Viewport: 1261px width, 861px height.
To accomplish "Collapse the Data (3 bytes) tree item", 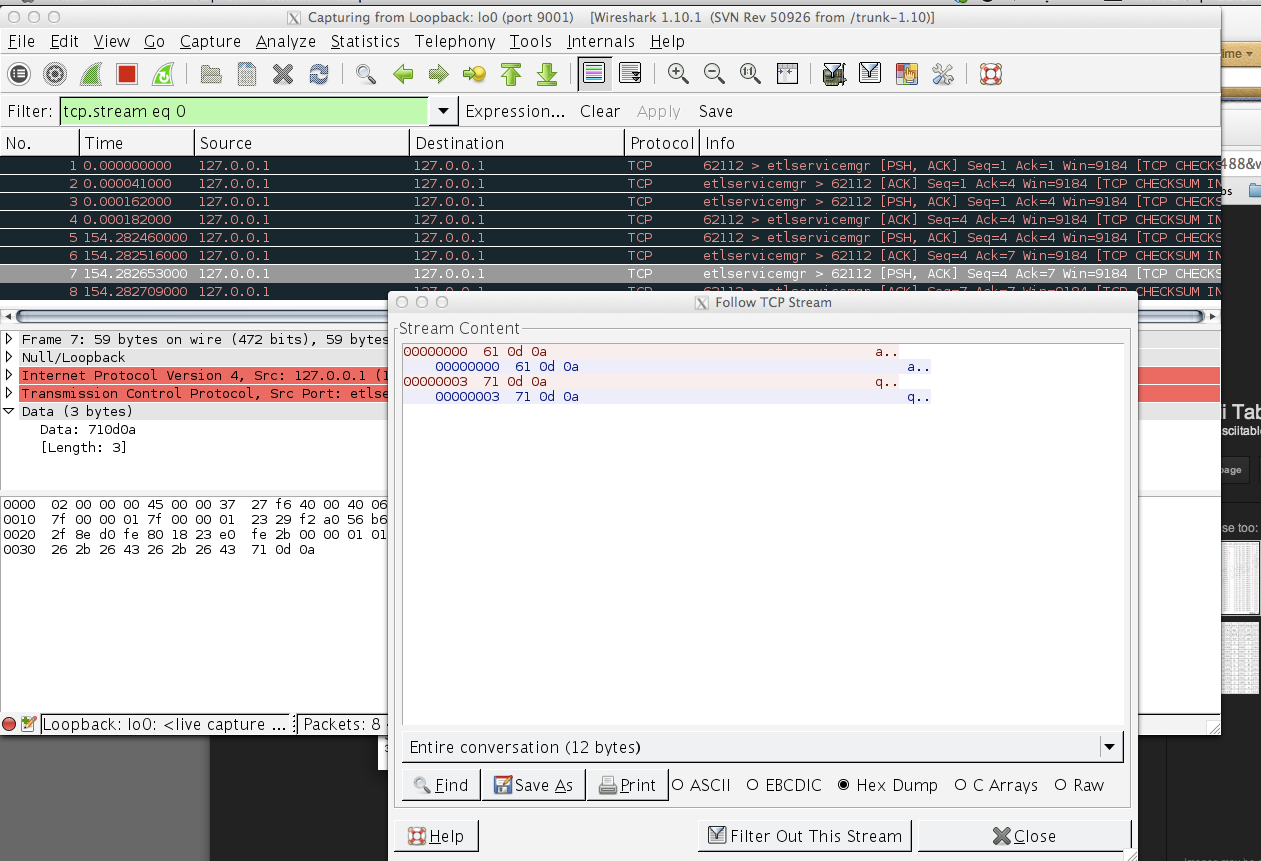I will (10, 411).
